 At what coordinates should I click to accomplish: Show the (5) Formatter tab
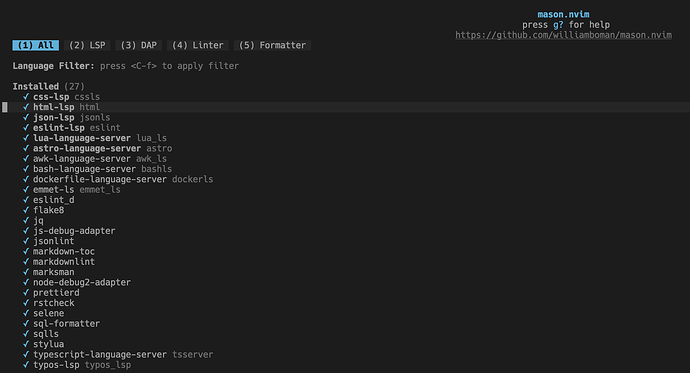point(272,45)
